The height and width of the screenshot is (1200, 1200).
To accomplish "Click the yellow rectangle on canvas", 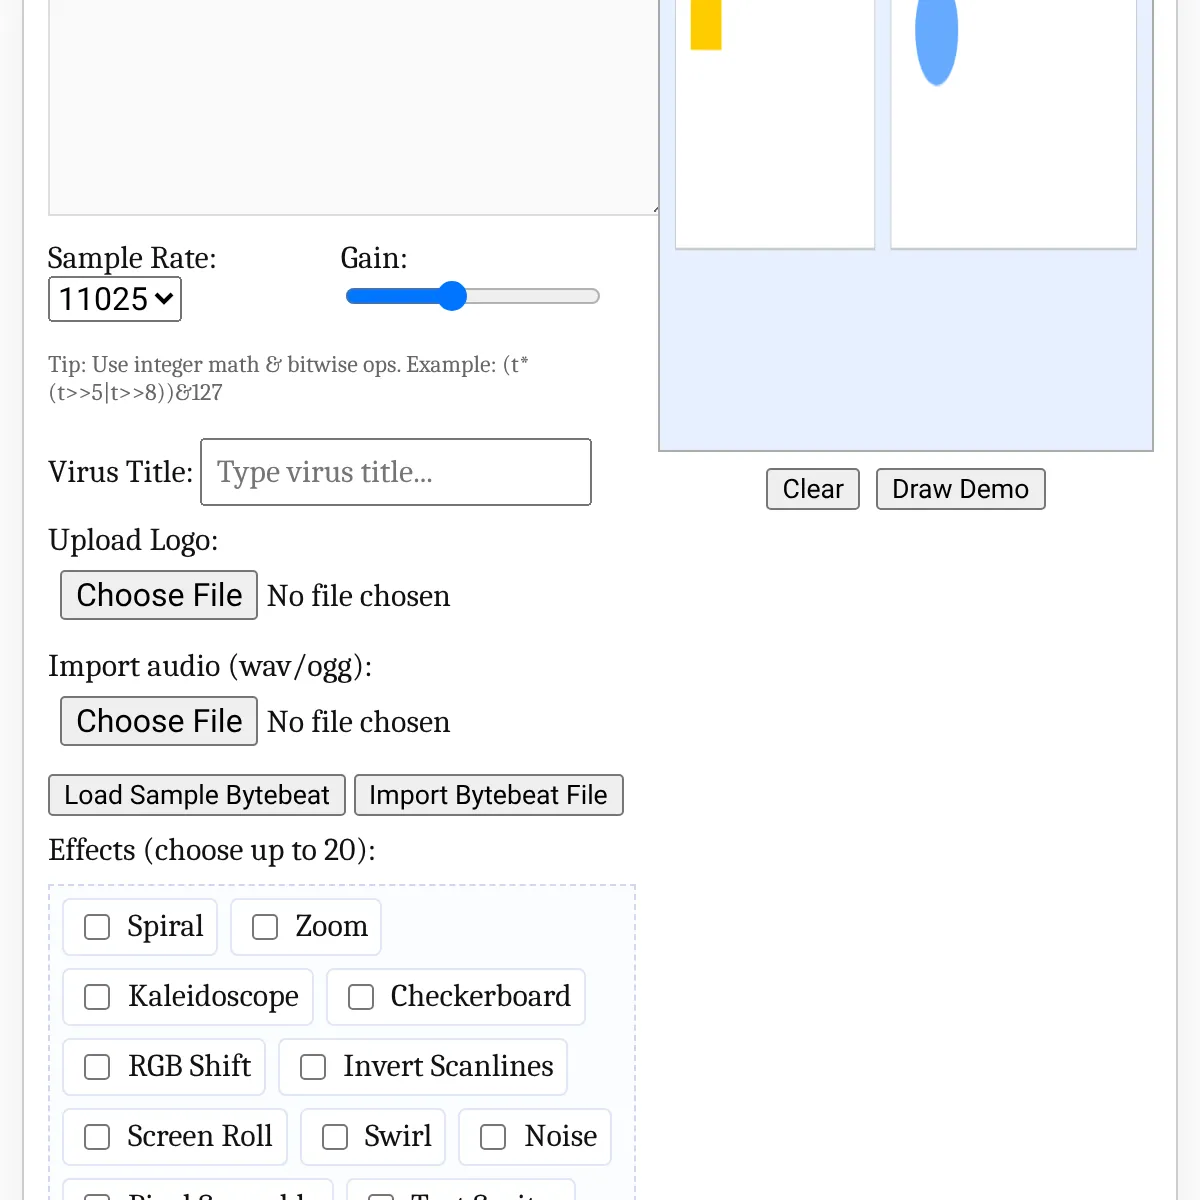I will 706,24.
